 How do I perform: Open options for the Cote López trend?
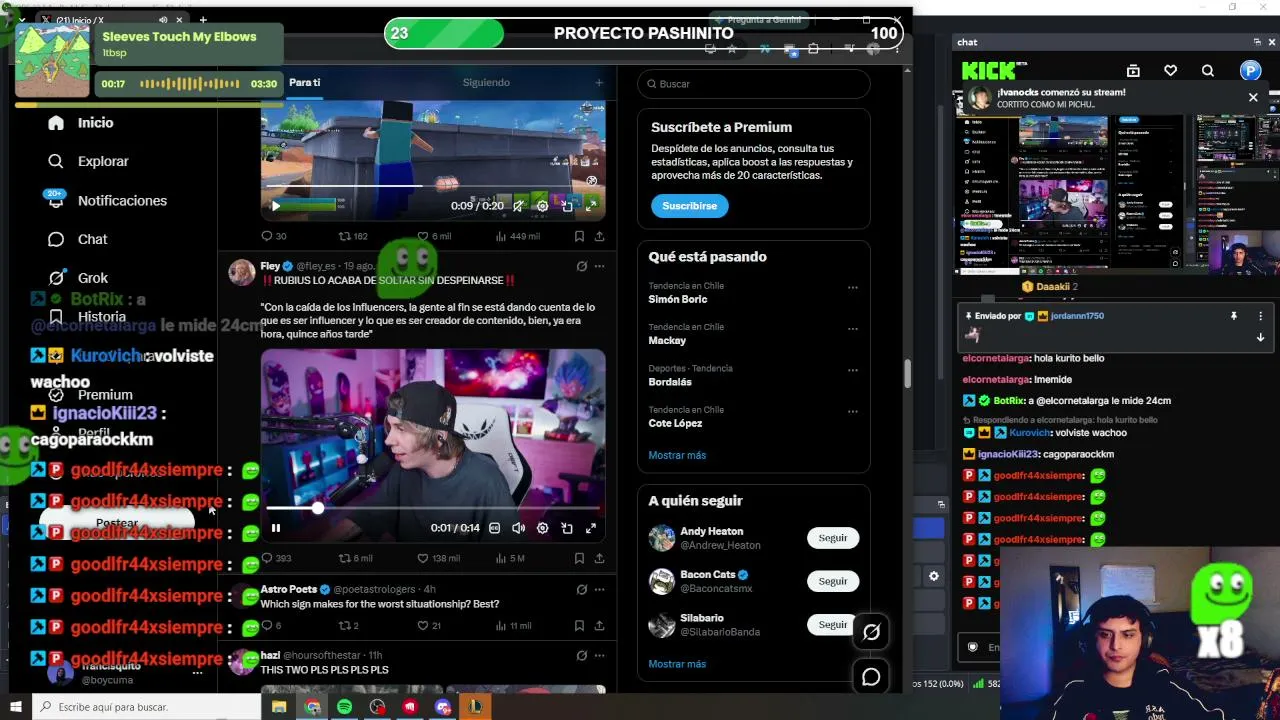tap(853, 412)
